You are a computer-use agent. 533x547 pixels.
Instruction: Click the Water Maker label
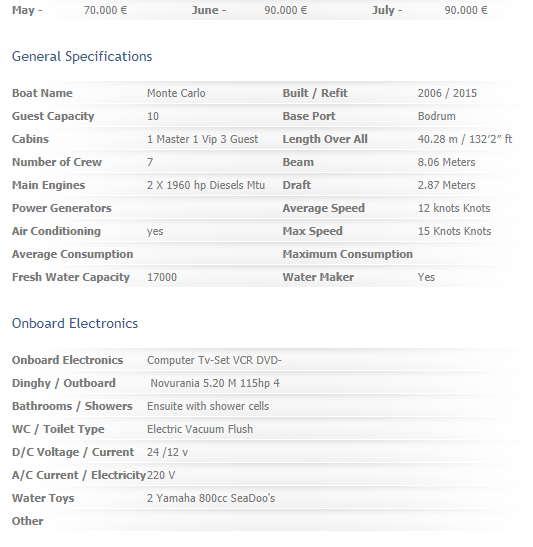[x=318, y=277]
